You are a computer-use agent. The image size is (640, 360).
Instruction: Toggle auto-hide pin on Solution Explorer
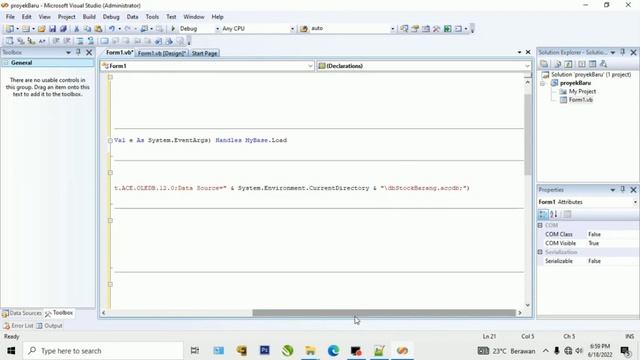pos(622,52)
